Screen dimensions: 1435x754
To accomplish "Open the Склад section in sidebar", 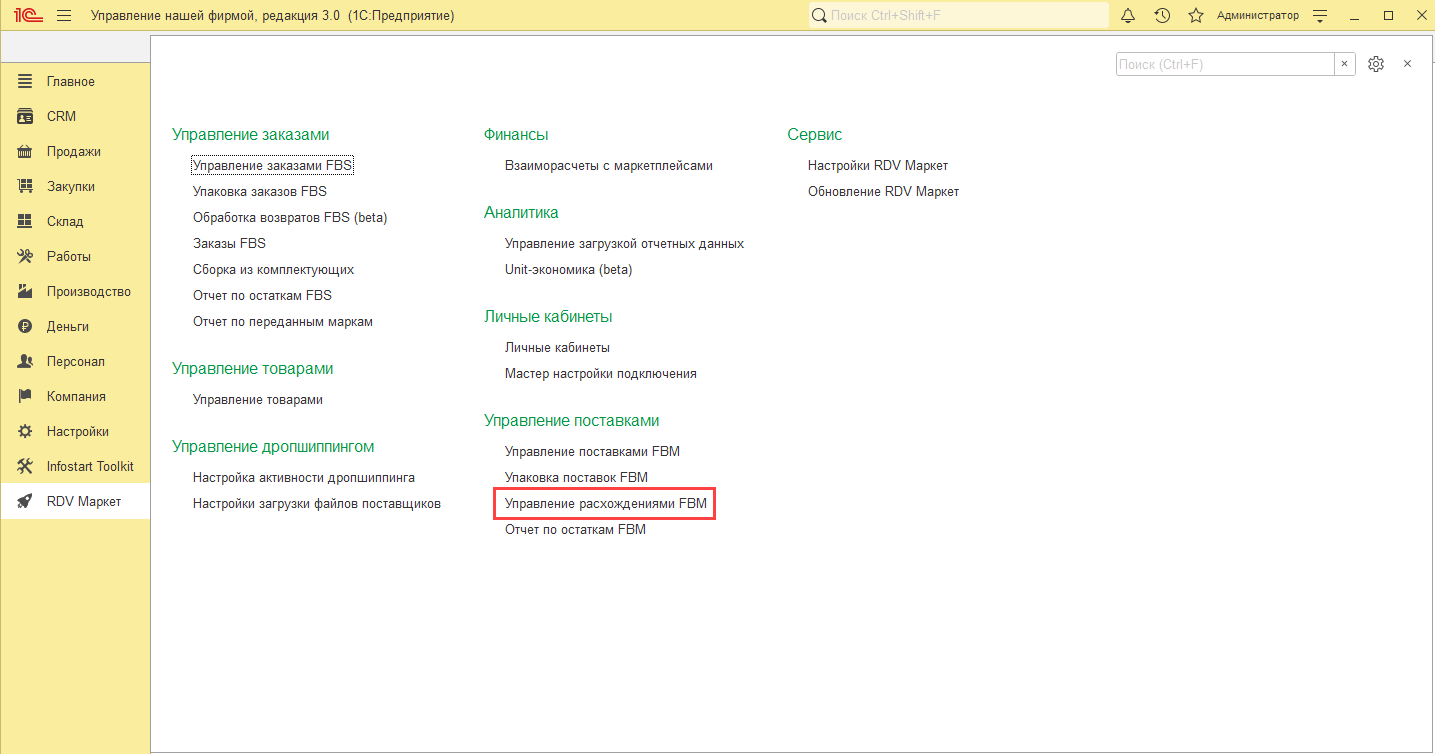I will [x=75, y=221].
